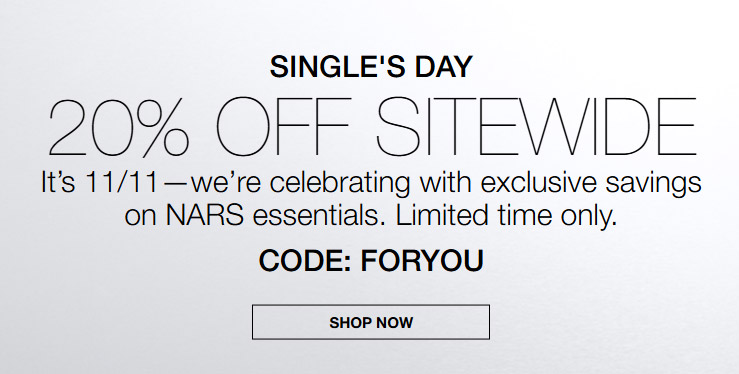Viewport: 739px width, 374px height.
Task: Click the SINGLE'S DAY heading
Action: click(371, 67)
